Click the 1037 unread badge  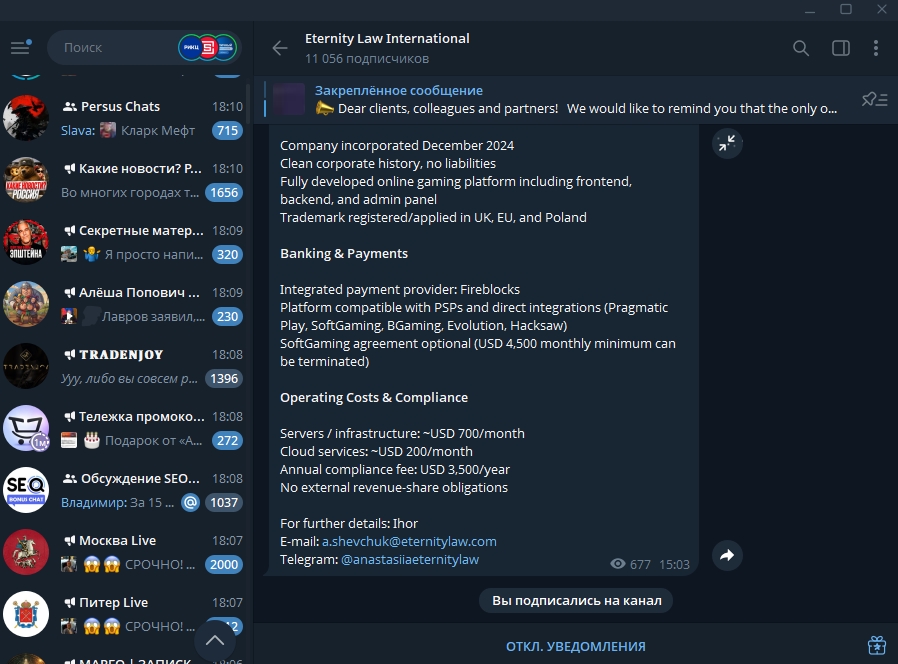tap(224, 502)
